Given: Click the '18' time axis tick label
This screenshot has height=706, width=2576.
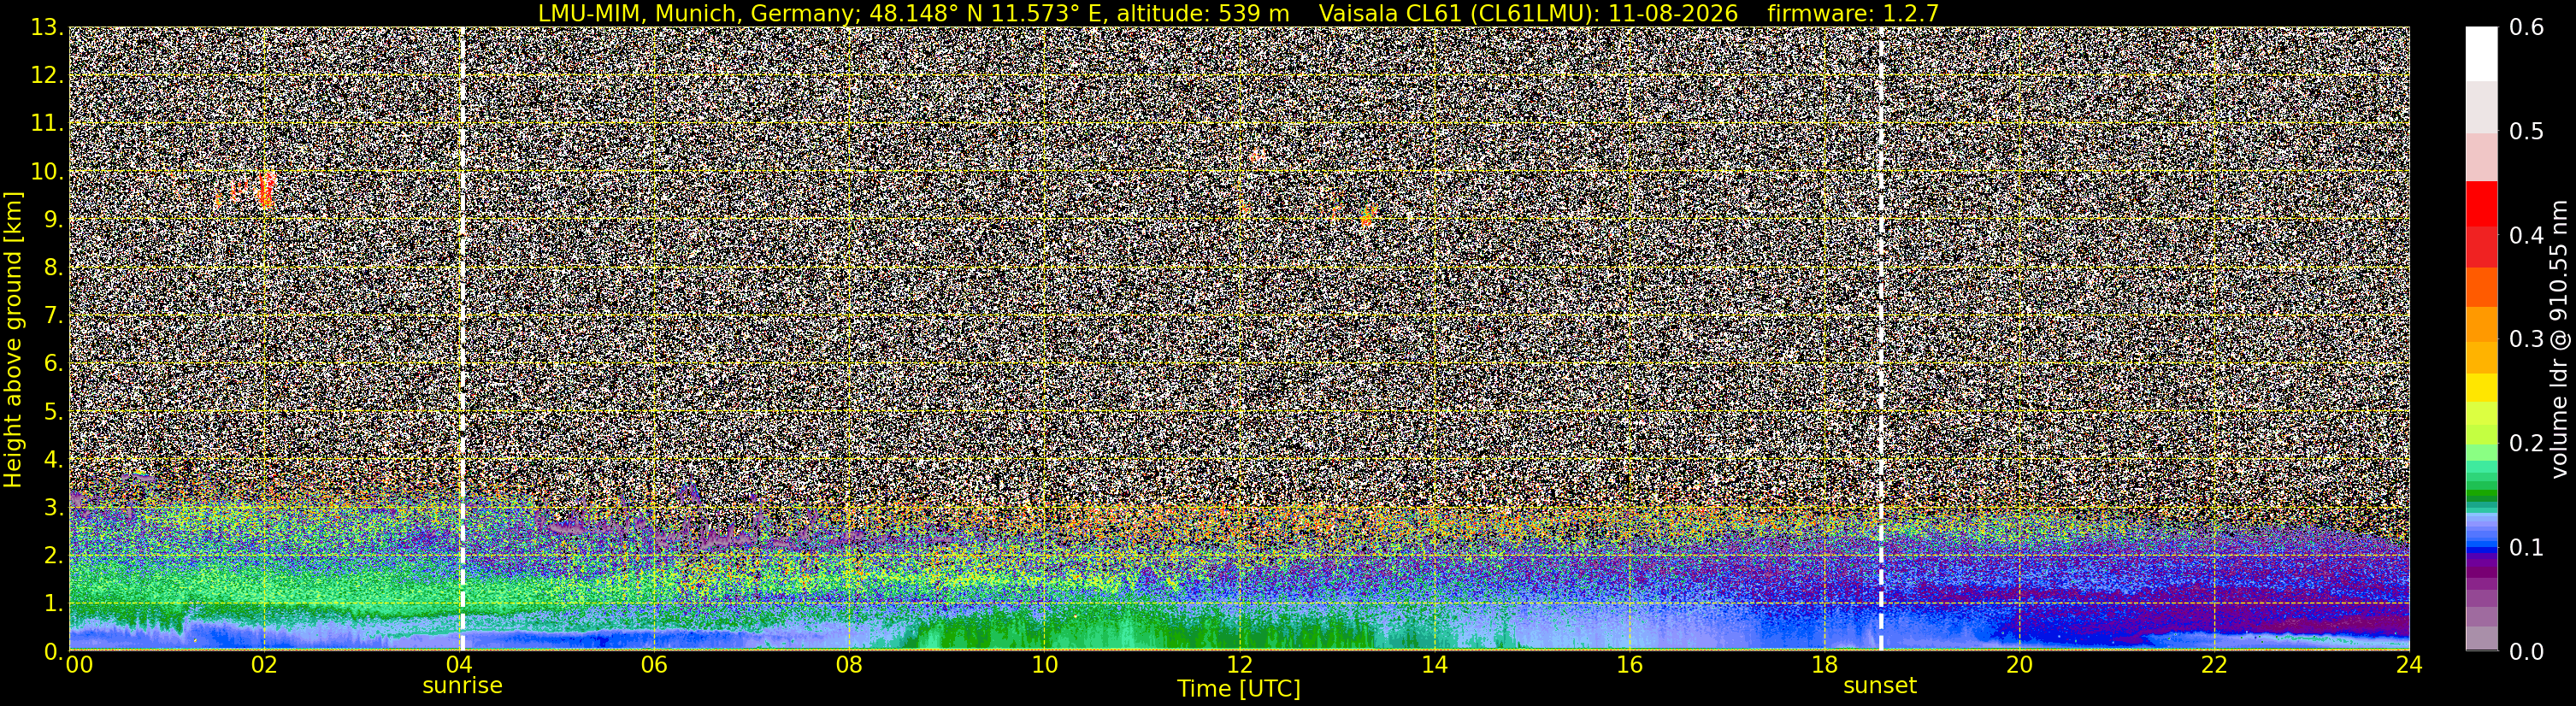Looking at the screenshot, I should coord(1824,665).
